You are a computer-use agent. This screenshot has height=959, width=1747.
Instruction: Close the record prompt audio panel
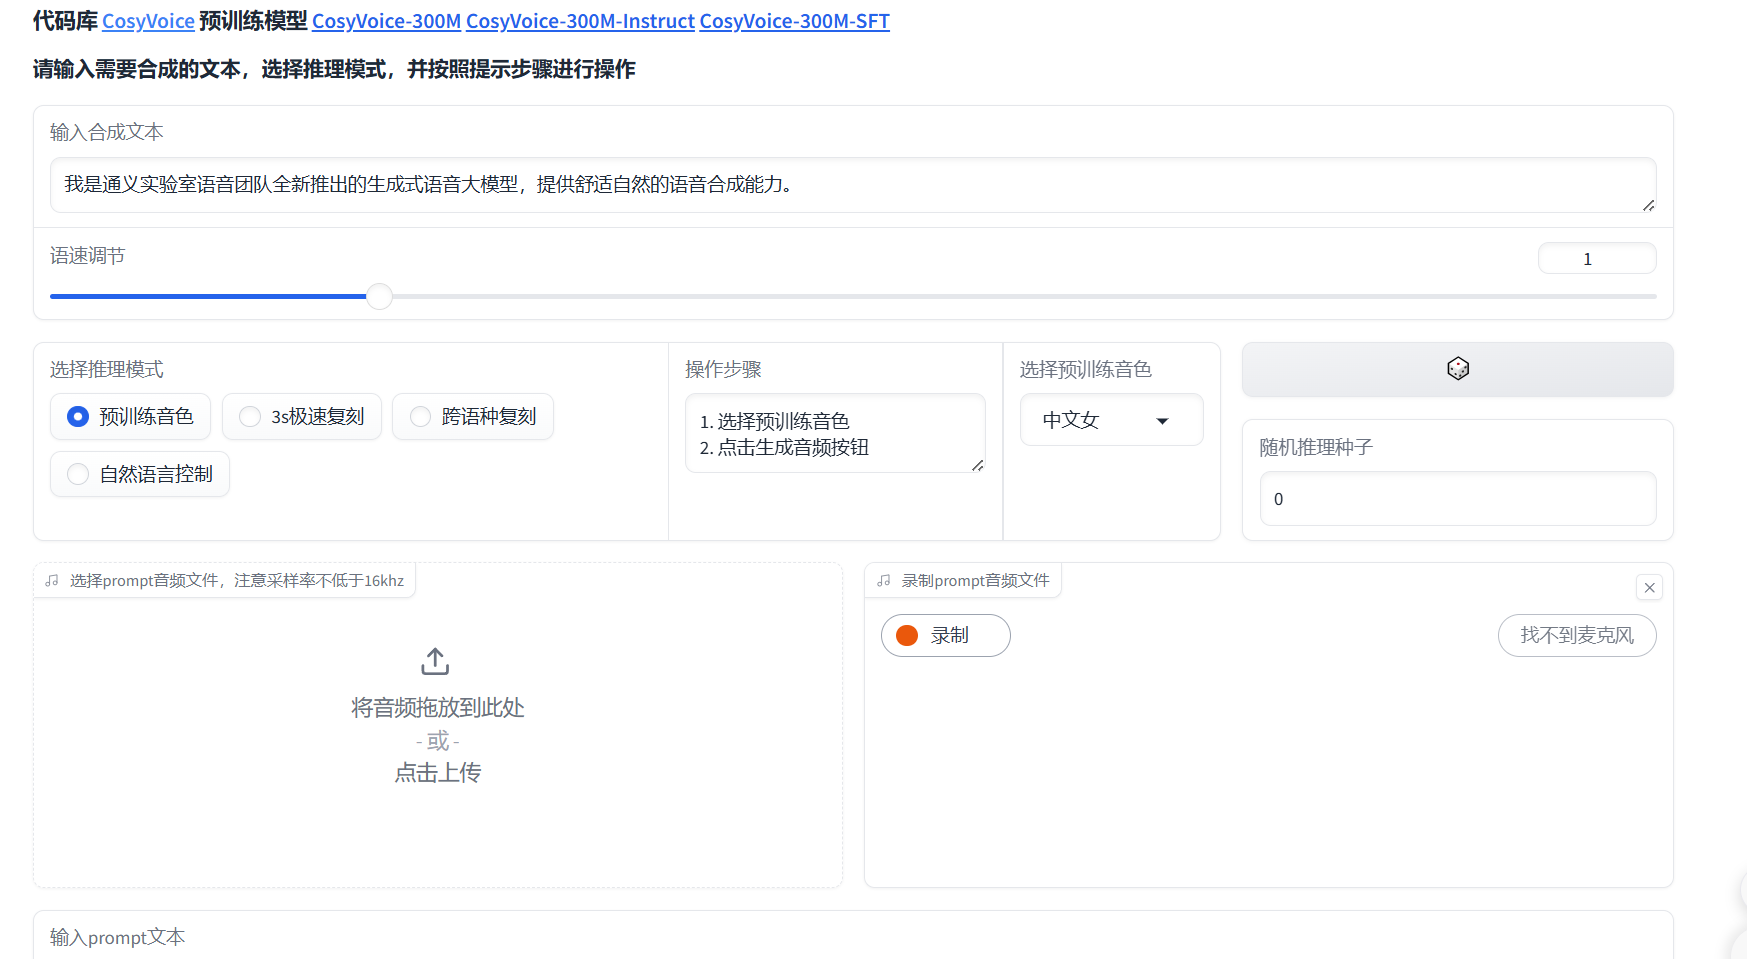tap(1650, 588)
